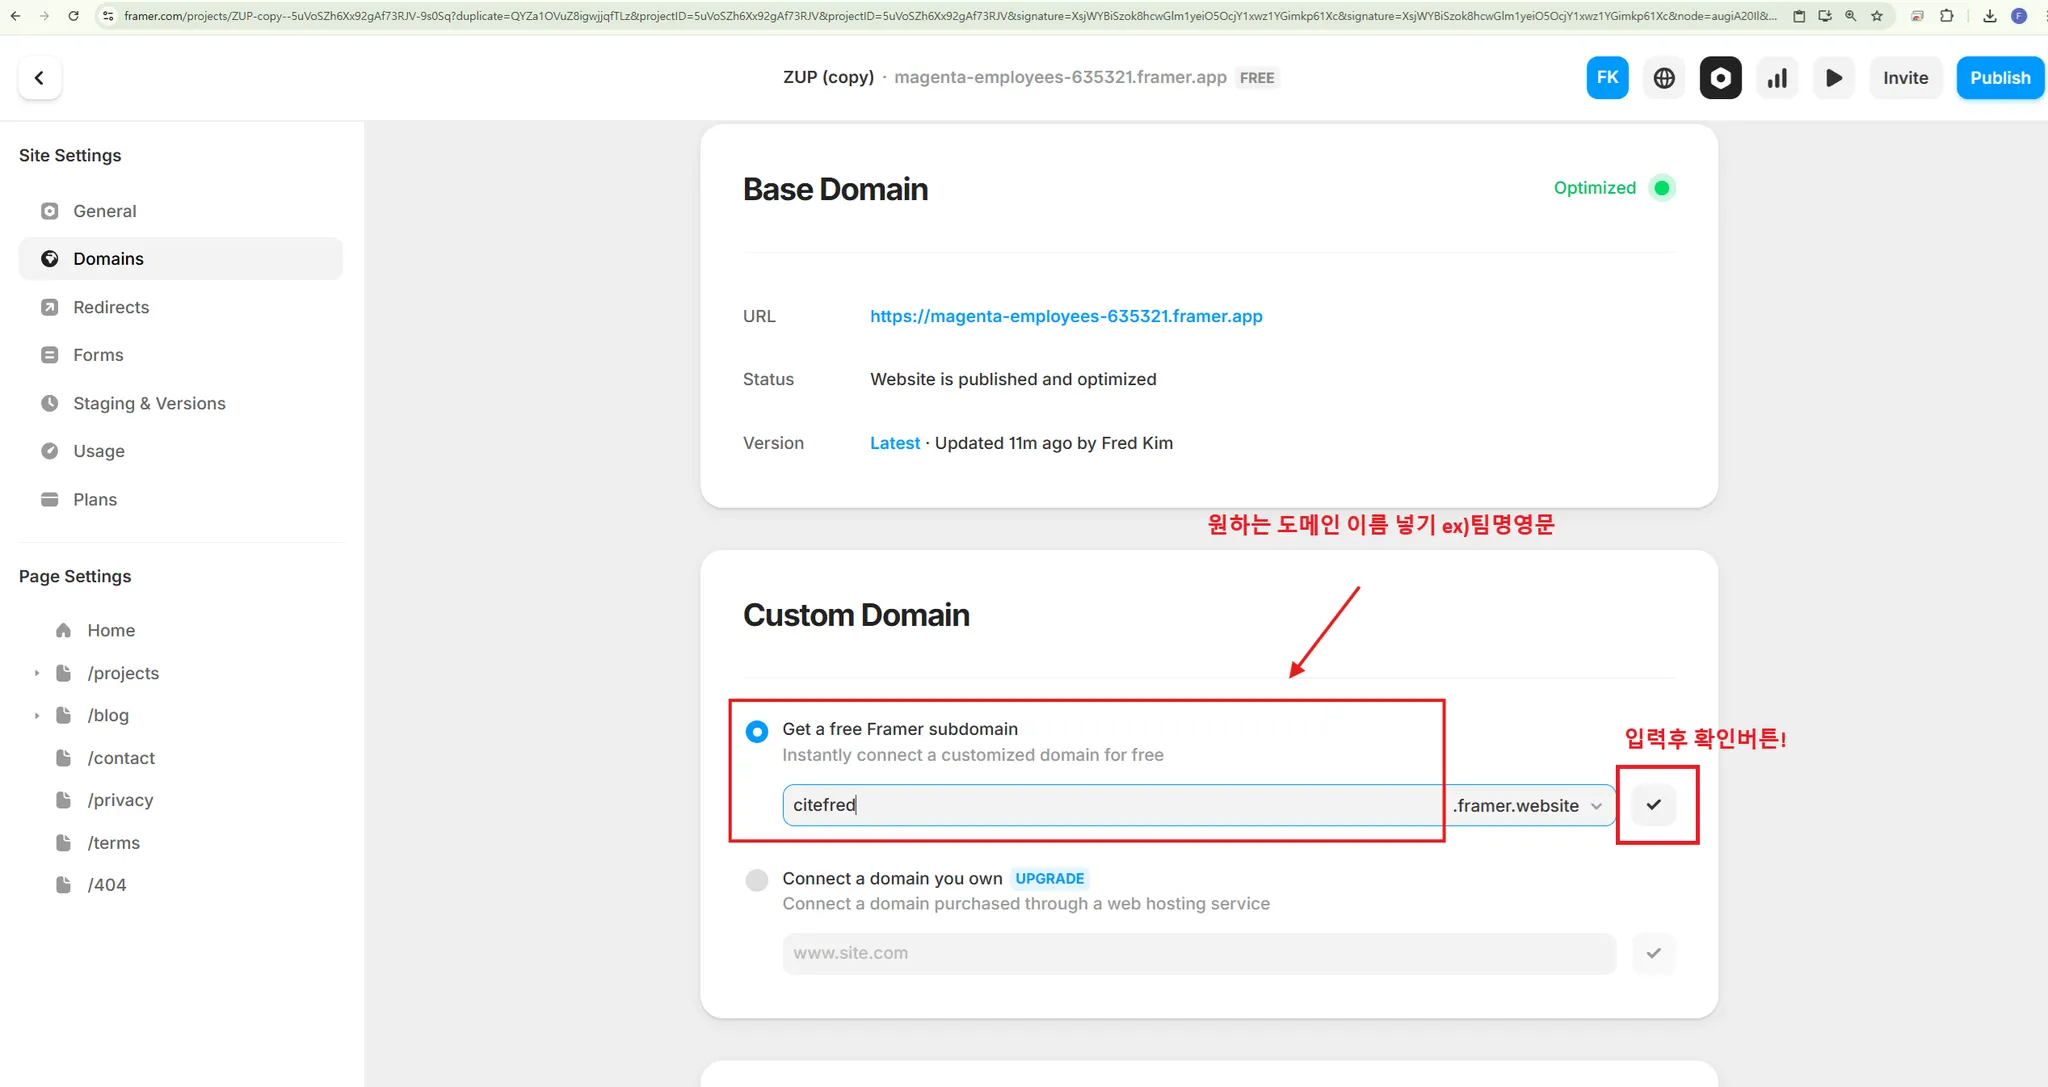Open the globe localization icon

click(x=1664, y=78)
